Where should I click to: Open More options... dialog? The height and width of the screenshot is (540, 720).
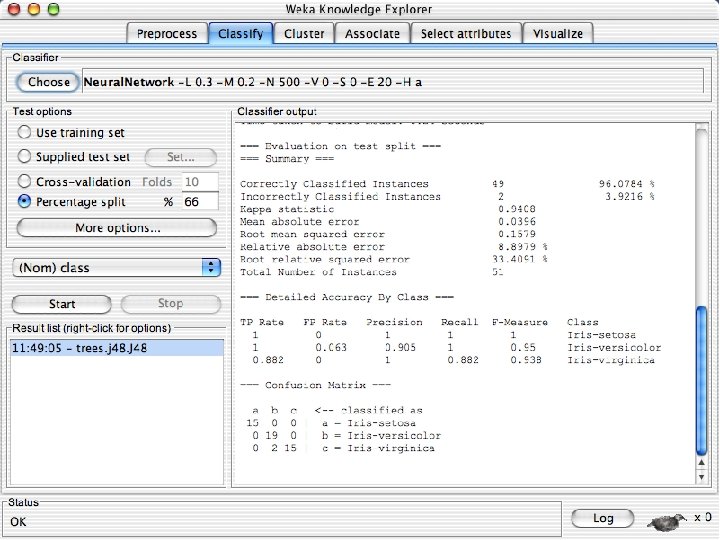click(117, 228)
